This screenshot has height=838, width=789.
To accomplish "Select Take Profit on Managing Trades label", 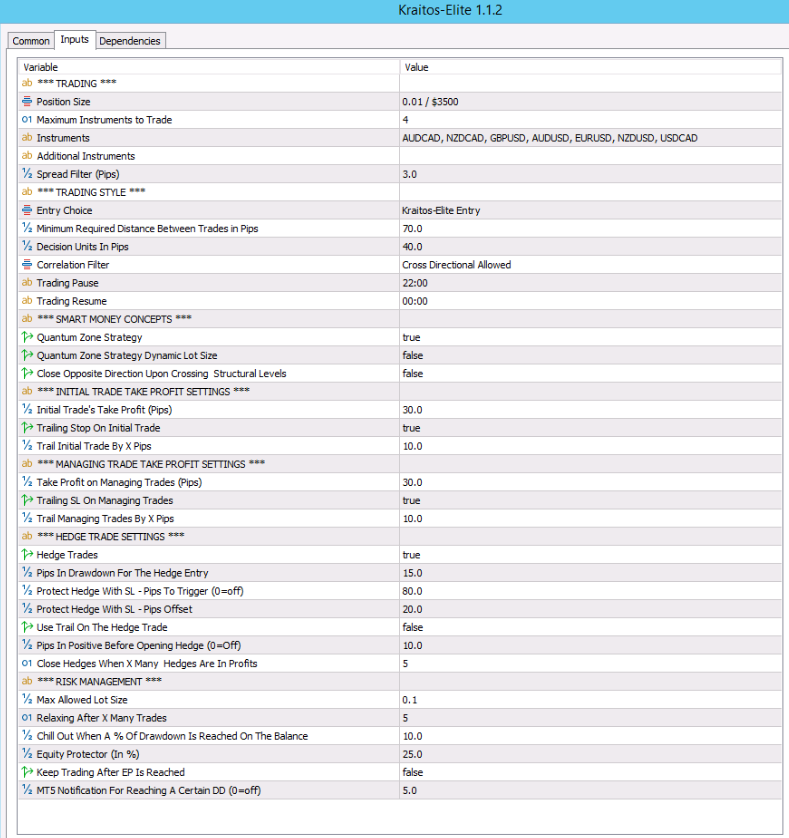I will tap(119, 482).
